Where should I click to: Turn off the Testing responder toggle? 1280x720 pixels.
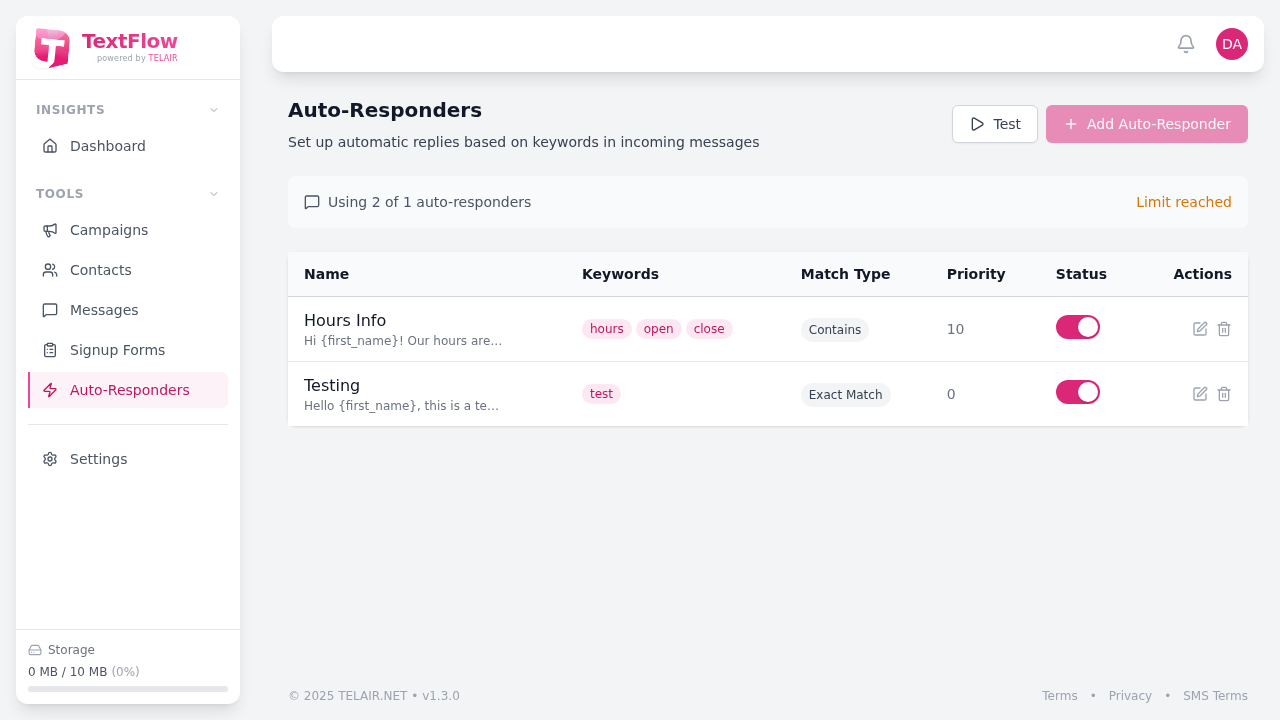tap(1077, 392)
